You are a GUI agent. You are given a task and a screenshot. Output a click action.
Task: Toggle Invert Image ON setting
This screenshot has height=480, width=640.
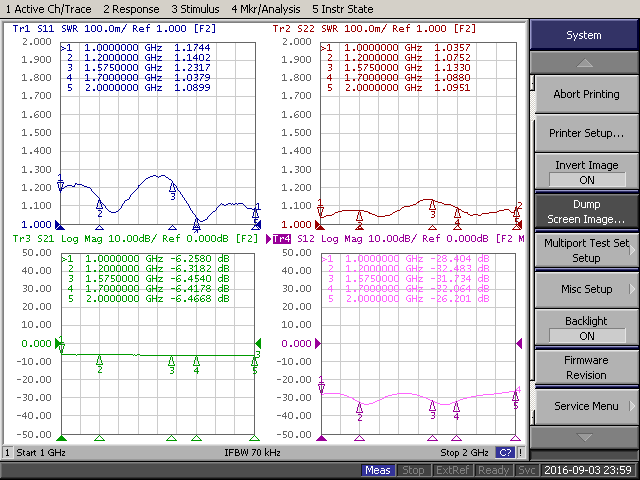point(586,172)
